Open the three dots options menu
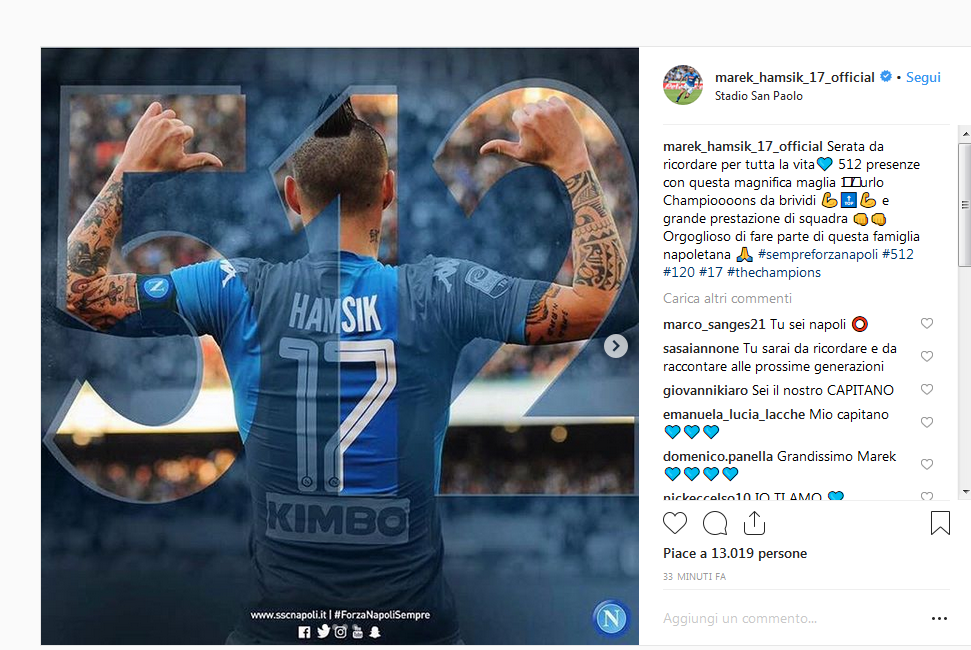The height and width of the screenshot is (650, 971). click(939, 618)
